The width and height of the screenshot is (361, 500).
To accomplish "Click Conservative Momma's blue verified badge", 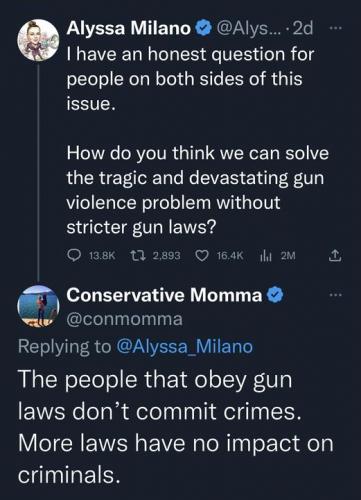I will coord(275,295).
